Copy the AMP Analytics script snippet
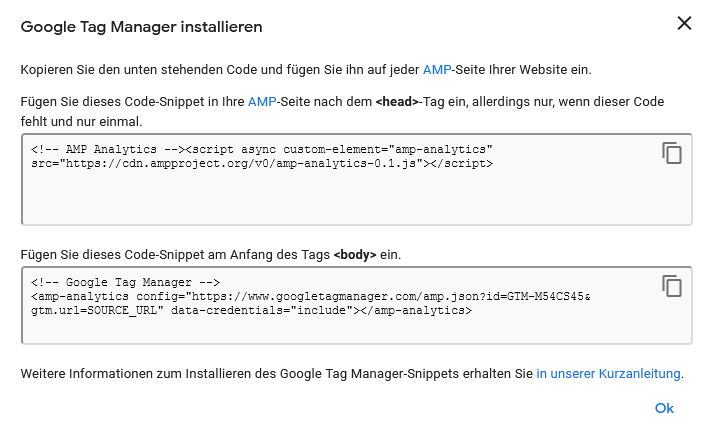 click(672, 153)
